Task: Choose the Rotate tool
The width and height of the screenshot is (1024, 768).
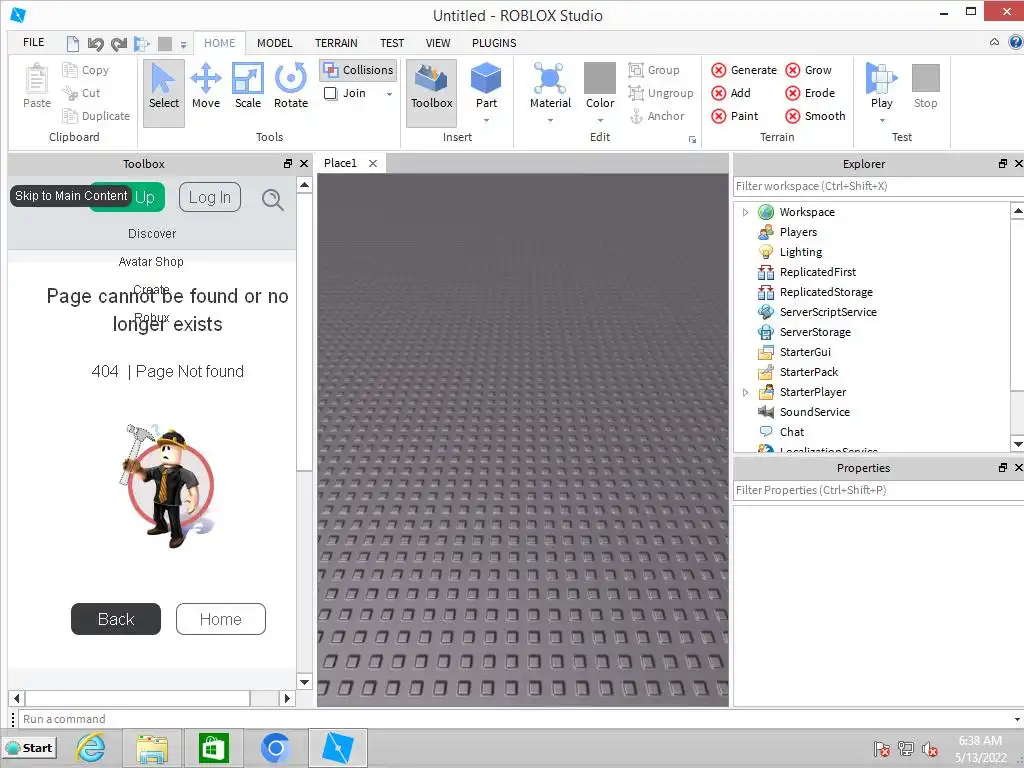Action: click(291, 86)
